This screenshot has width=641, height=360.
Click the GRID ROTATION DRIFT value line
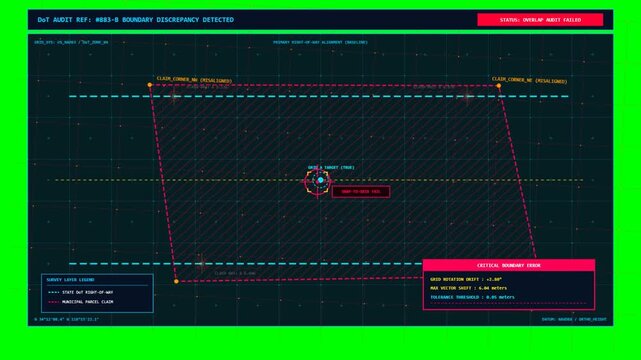pos(466,280)
